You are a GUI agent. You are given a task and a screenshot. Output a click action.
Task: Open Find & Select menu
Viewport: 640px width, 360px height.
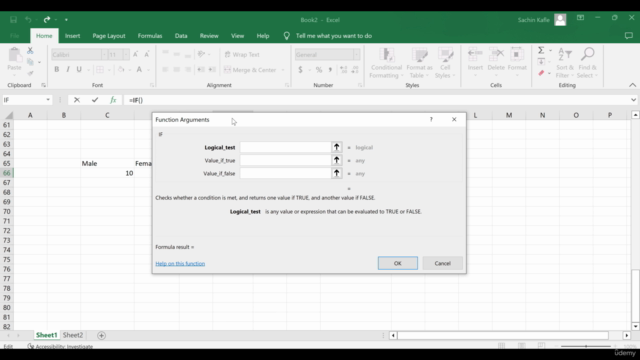pyautogui.click(x=587, y=63)
